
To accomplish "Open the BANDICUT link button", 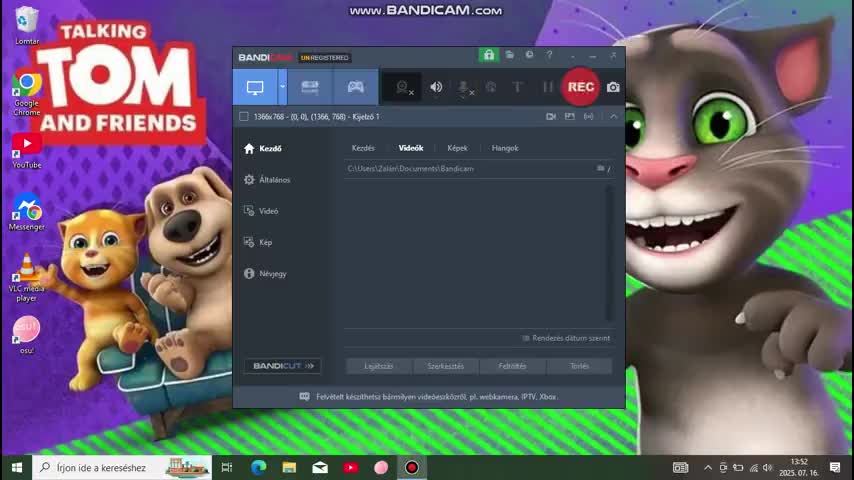I will pos(283,366).
